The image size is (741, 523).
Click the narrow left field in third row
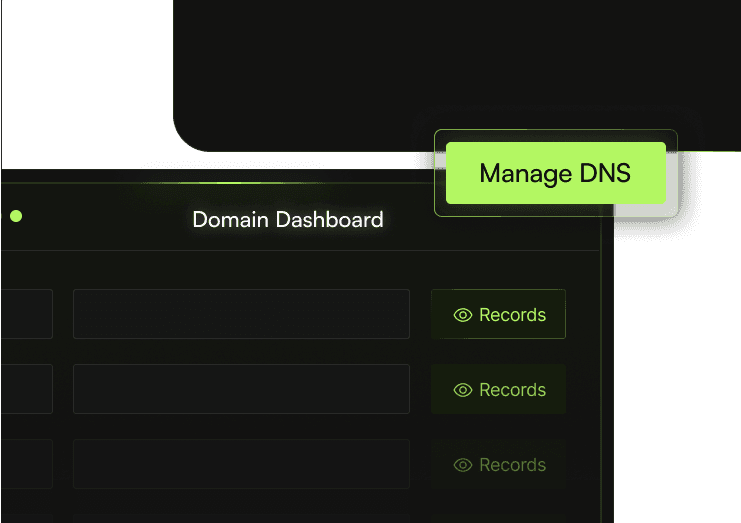(x=26, y=464)
